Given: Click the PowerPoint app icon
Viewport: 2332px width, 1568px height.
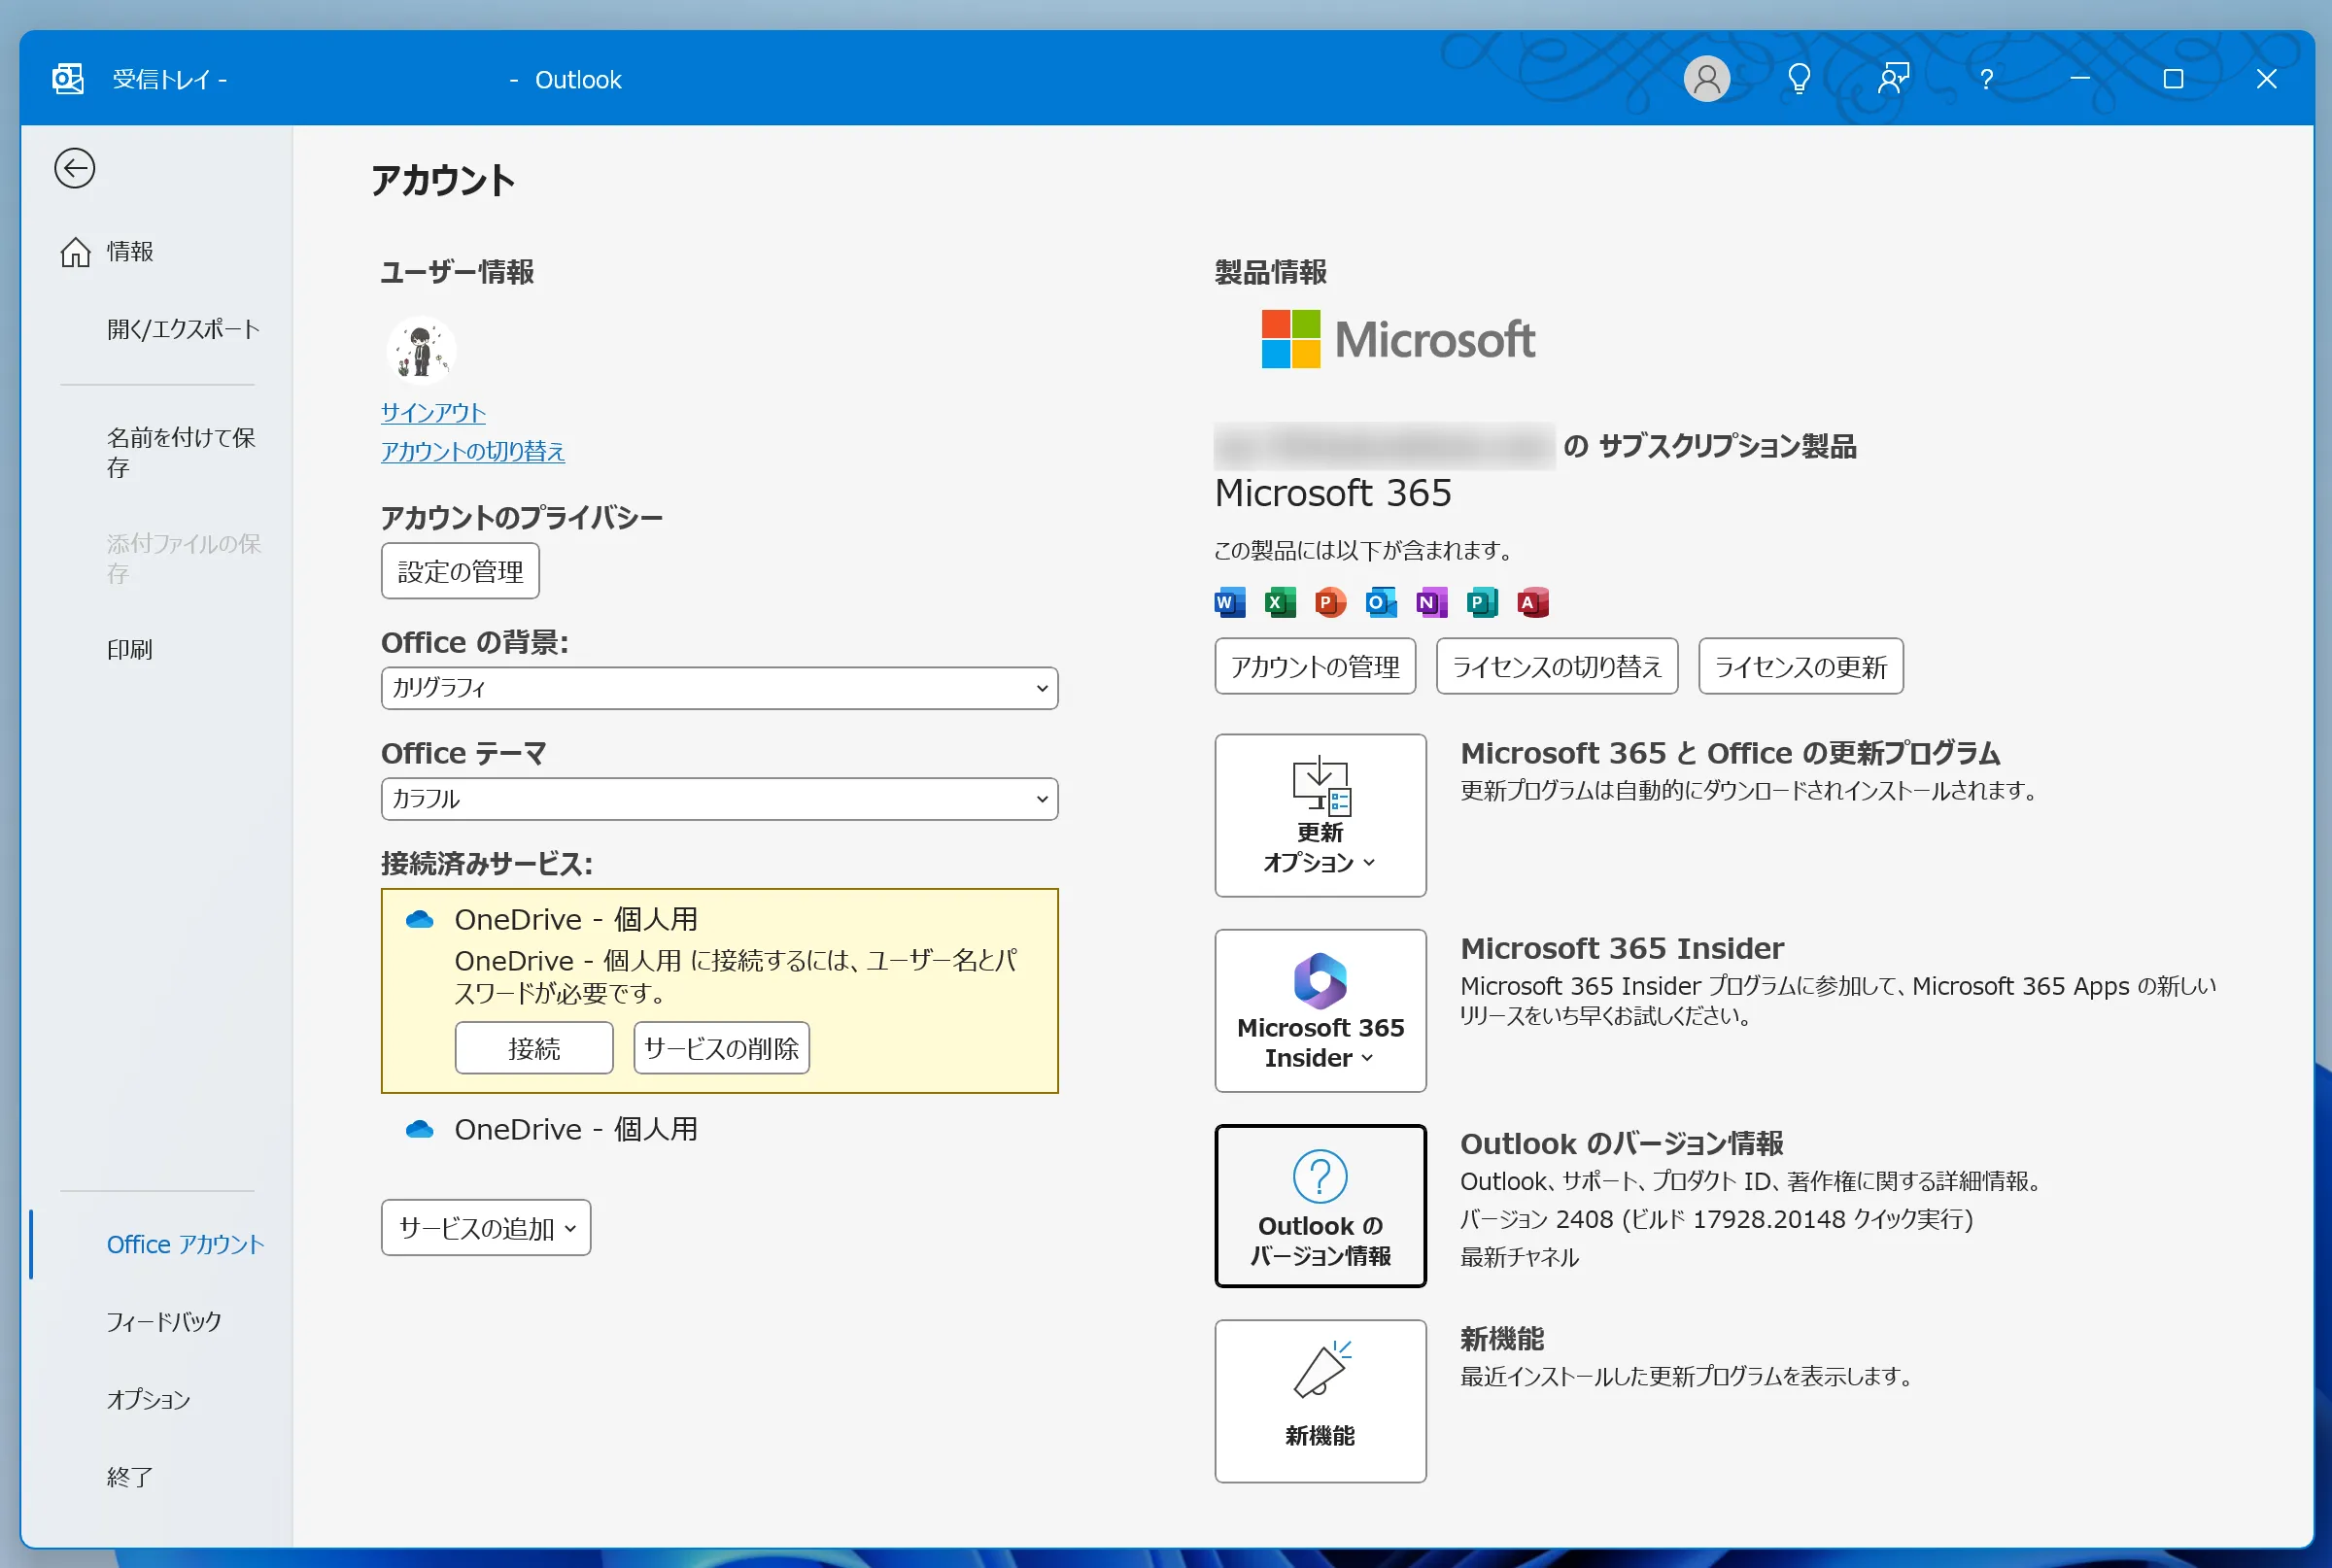Looking at the screenshot, I should click(x=1330, y=602).
